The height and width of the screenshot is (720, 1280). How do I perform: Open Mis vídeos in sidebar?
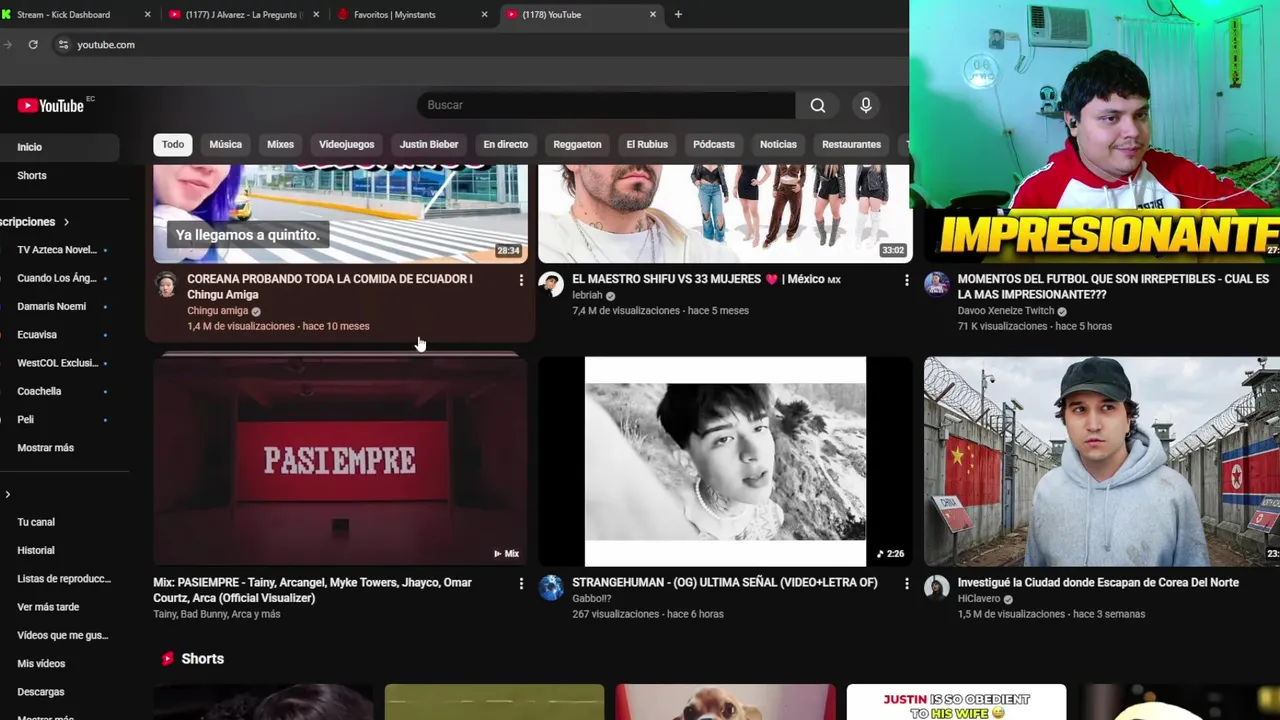pyautogui.click(x=41, y=663)
